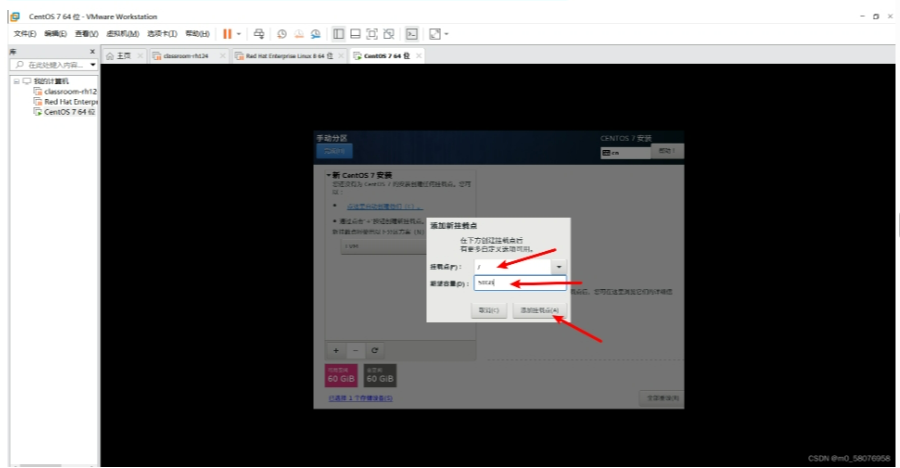Open the 查看(V) menu
The image size is (900, 468).
click(x=86, y=34)
